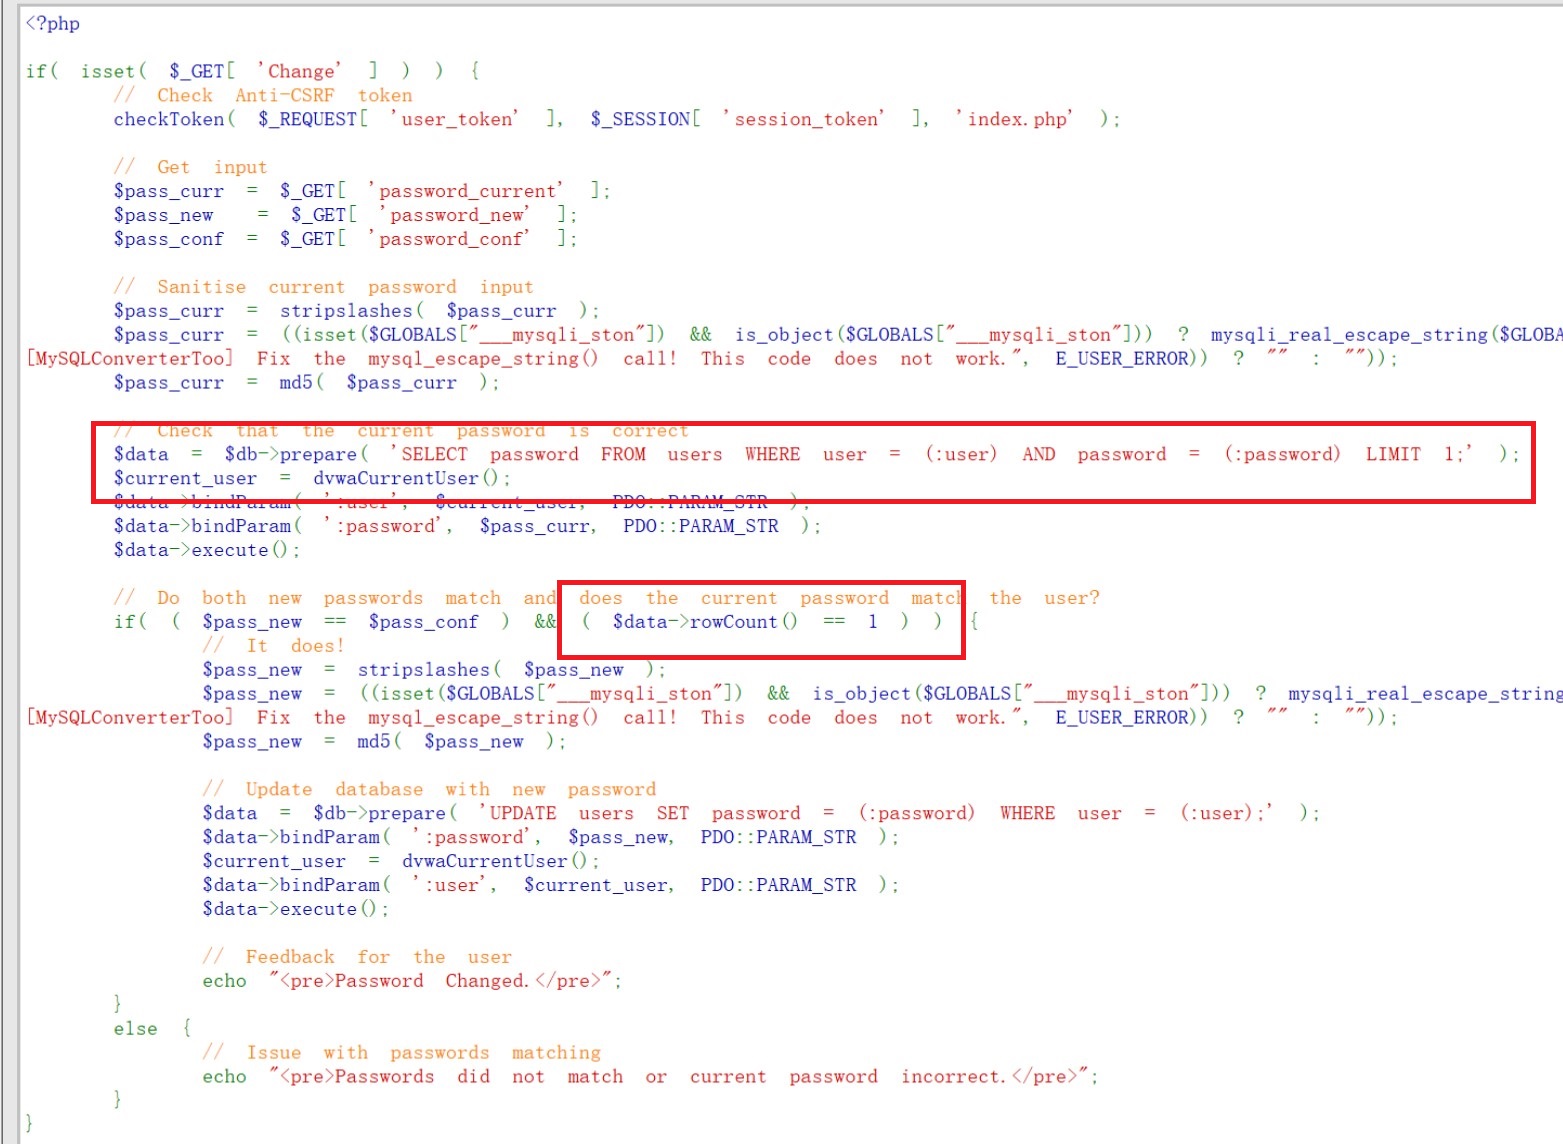Click the 'checkToken(' function call
Image resolution: width=1563 pixels, height=1144 pixels.
175,119
